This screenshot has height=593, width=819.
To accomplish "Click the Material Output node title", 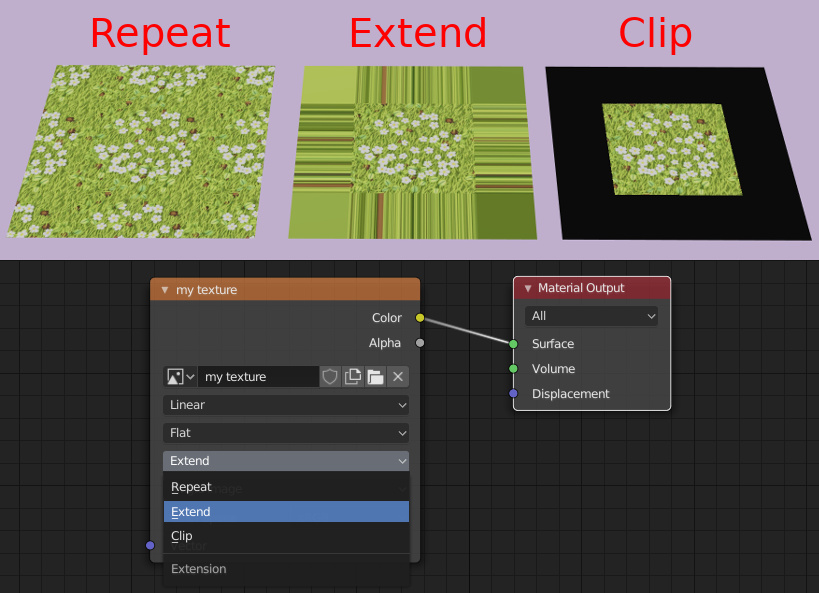I will pos(581,288).
